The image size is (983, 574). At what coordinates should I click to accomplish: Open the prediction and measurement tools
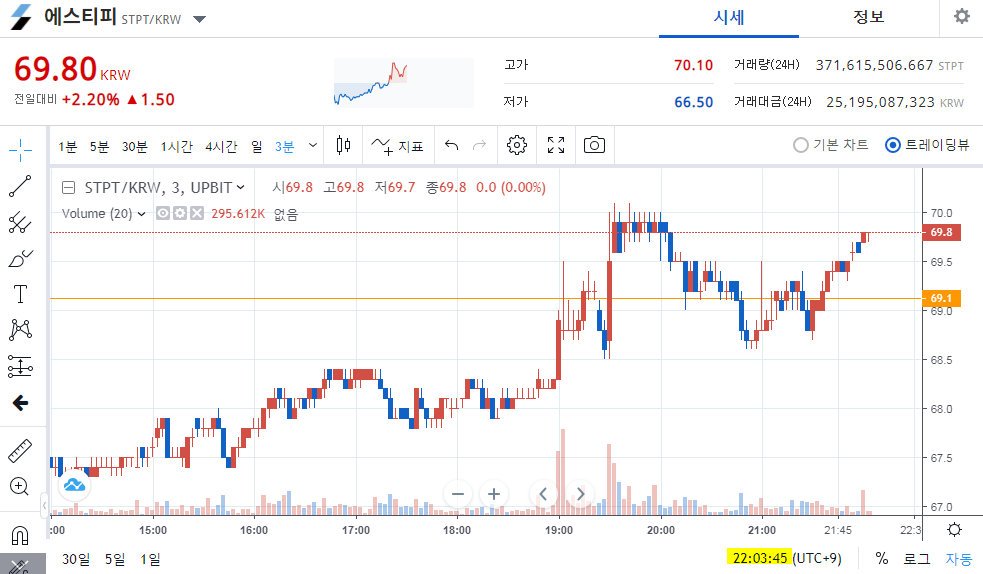click(x=20, y=366)
